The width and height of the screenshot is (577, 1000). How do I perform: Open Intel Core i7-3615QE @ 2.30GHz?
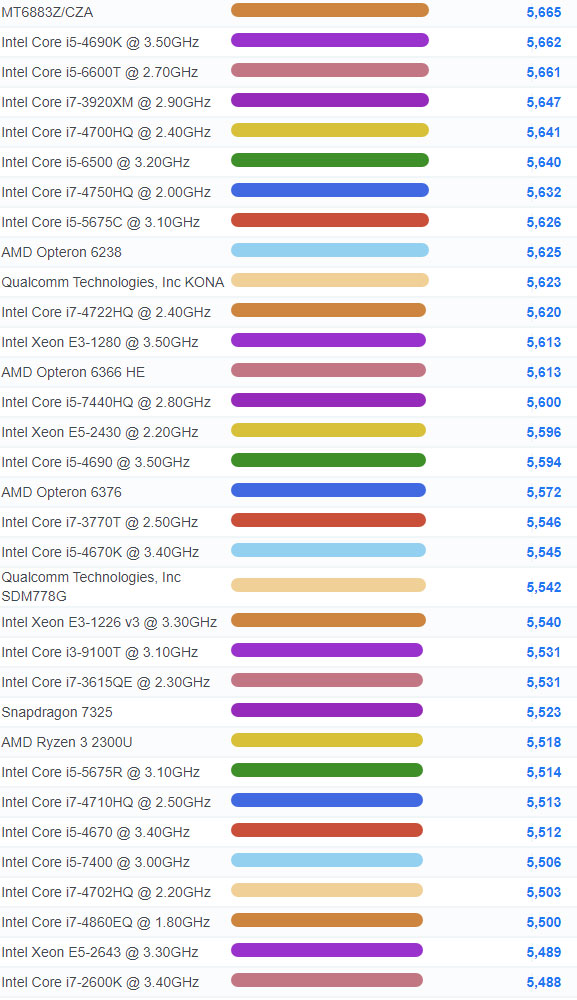(106, 682)
